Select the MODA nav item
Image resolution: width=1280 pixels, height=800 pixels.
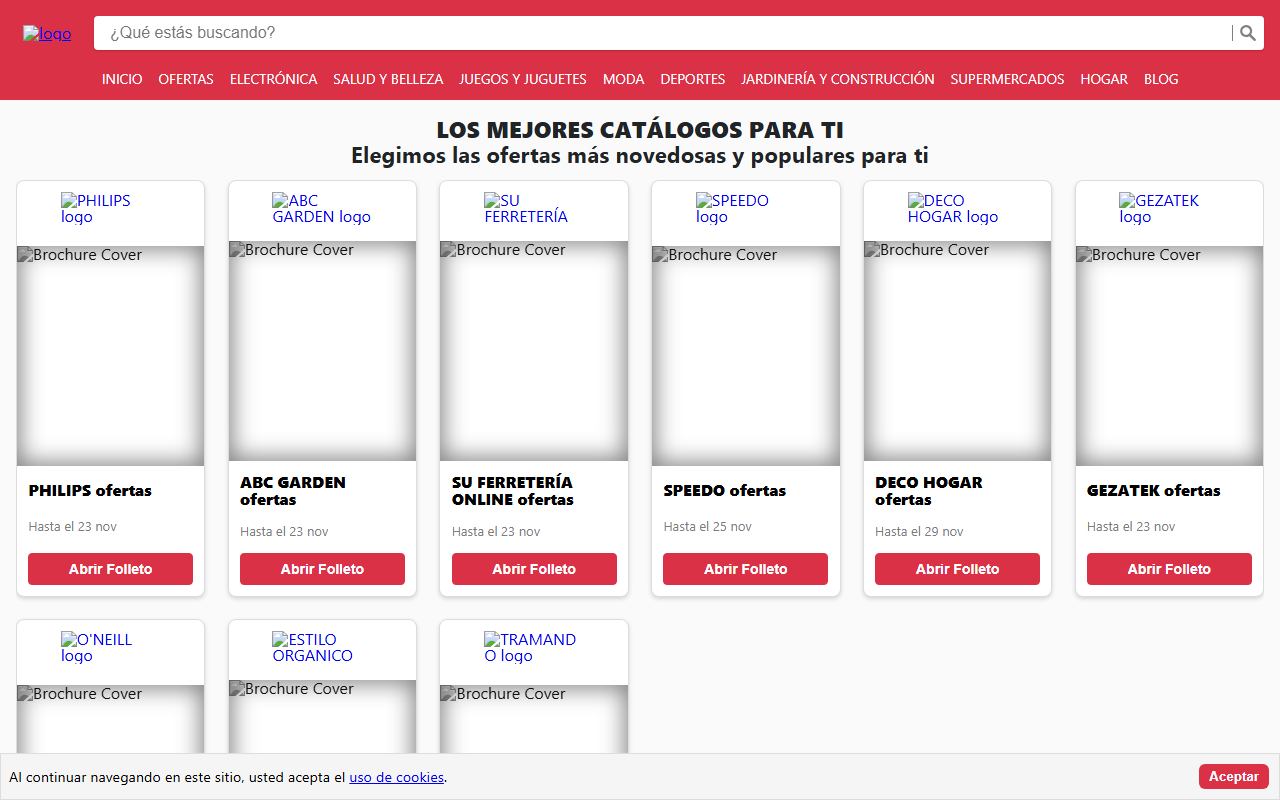pyautogui.click(x=623, y=79)
